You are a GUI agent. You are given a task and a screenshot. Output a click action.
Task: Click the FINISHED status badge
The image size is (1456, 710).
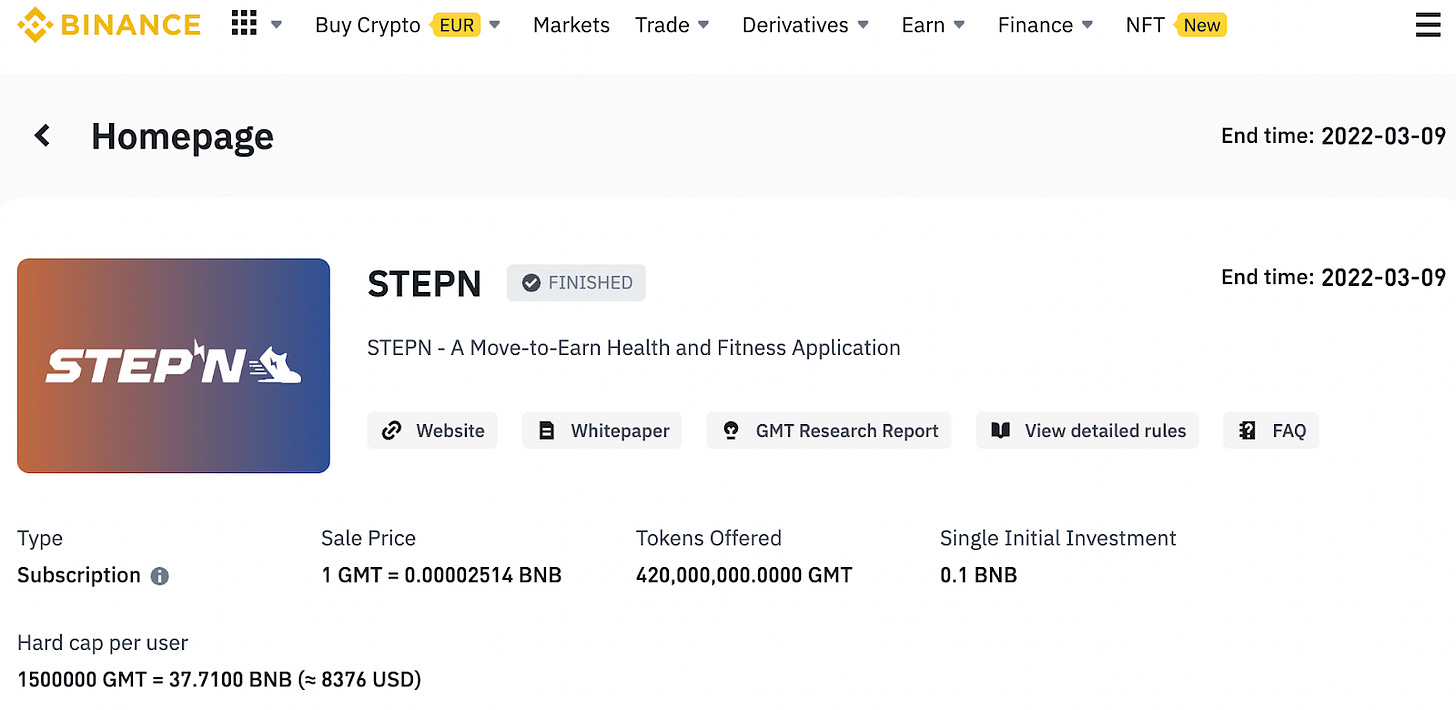[576, 283]
